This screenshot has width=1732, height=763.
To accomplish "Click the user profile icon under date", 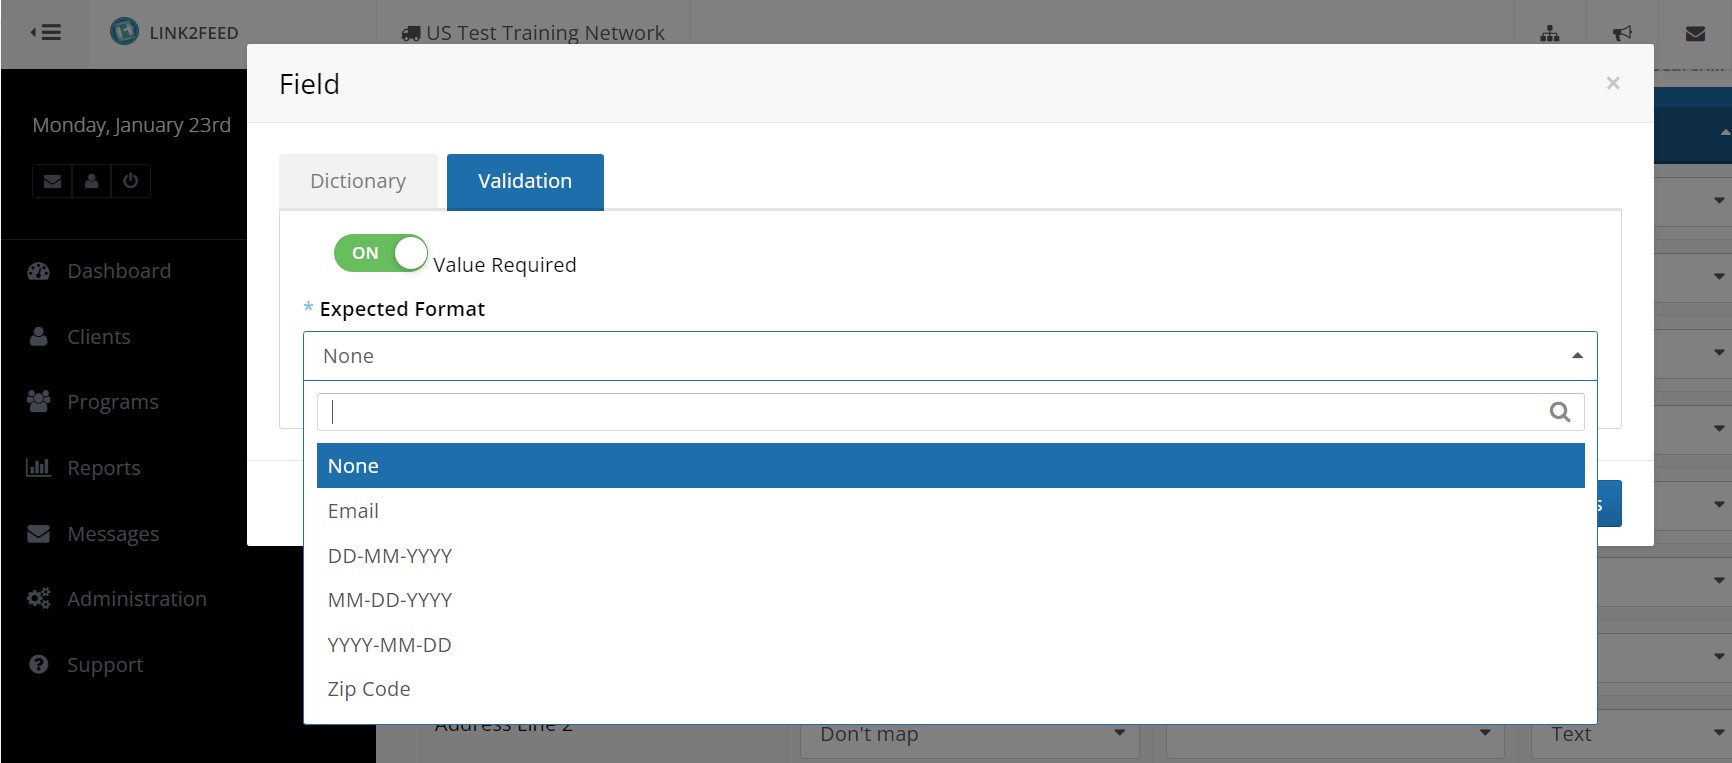I will click(91, 181).
